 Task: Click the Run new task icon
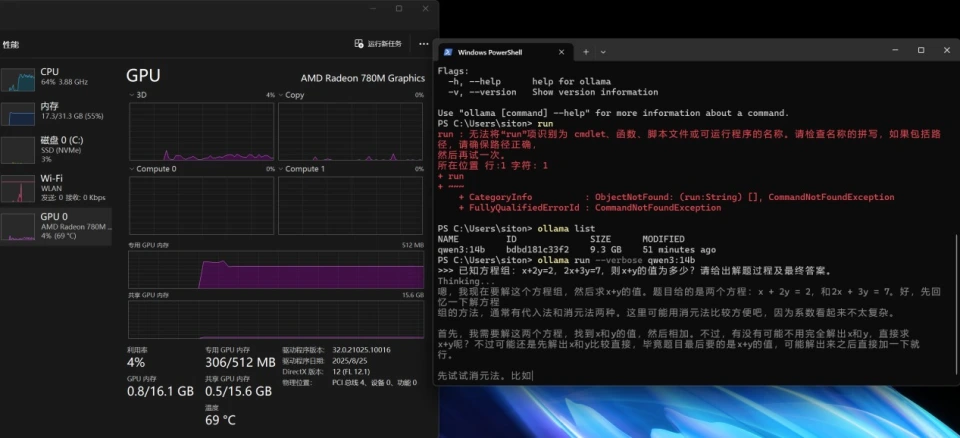pos(360,44)
